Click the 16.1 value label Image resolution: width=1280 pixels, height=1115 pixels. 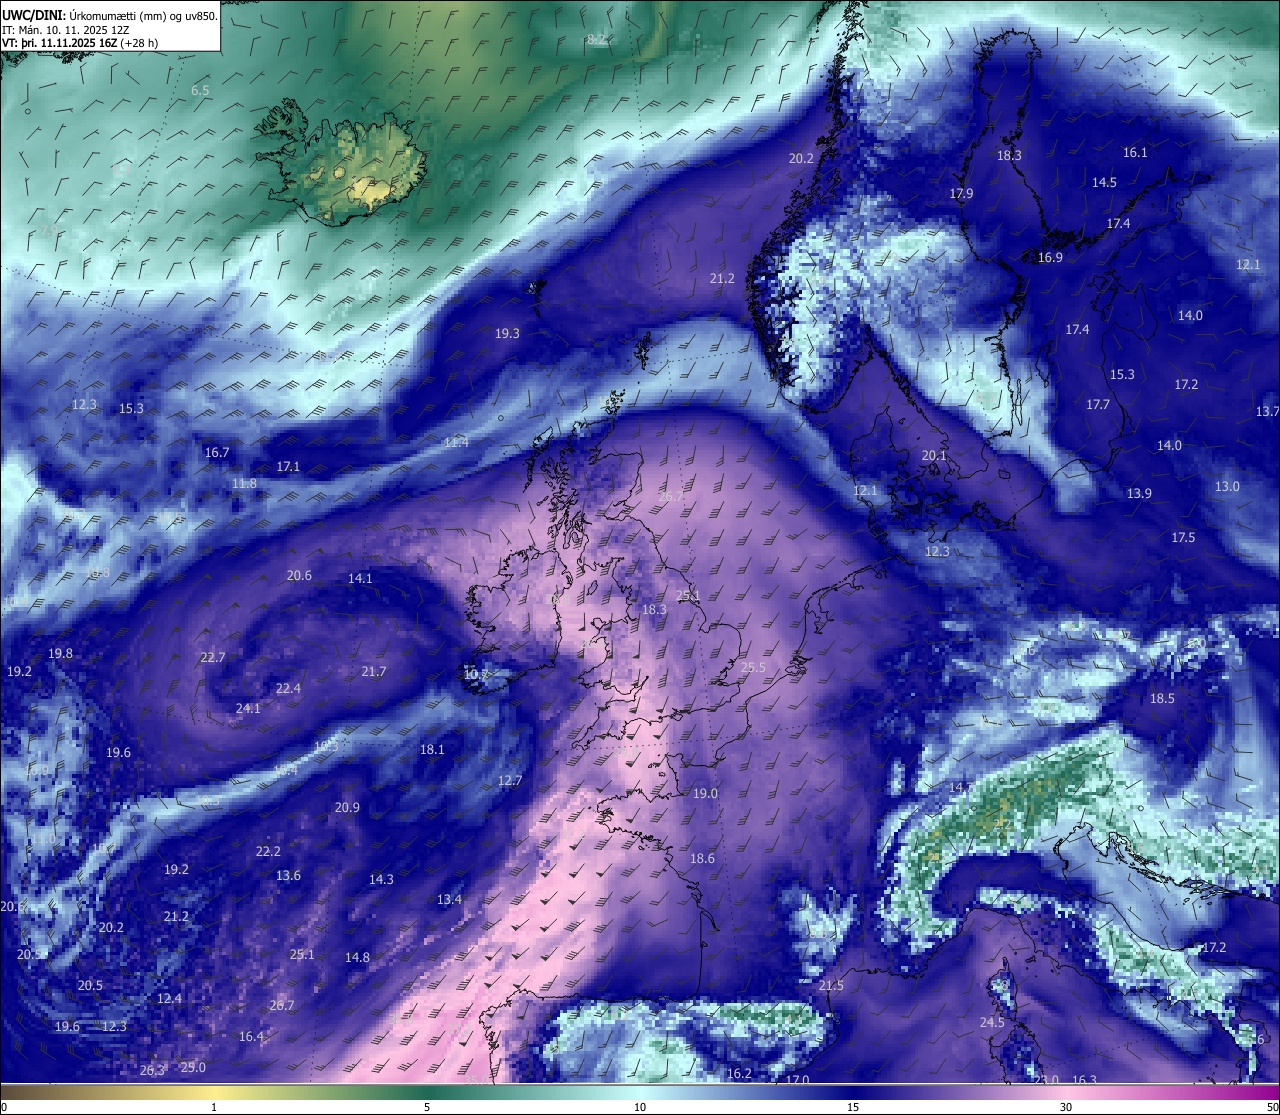(x=1135, y=153)
